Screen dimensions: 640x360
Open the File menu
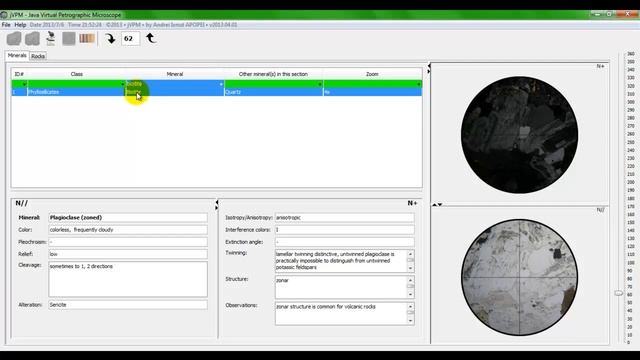click(x=6, y=25)
